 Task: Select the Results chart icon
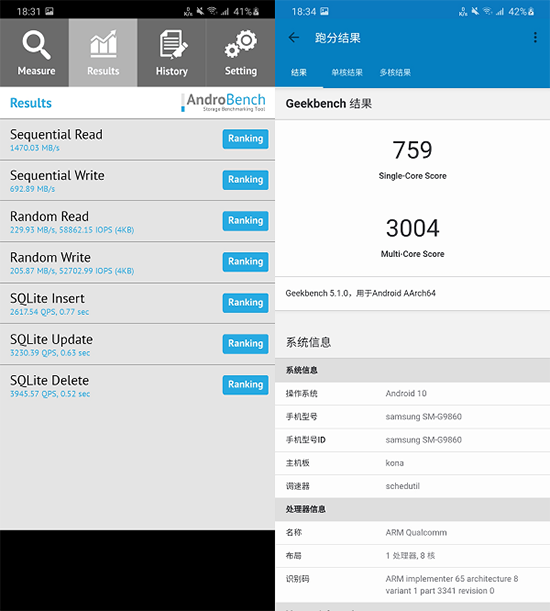click(x=103, y=43)
